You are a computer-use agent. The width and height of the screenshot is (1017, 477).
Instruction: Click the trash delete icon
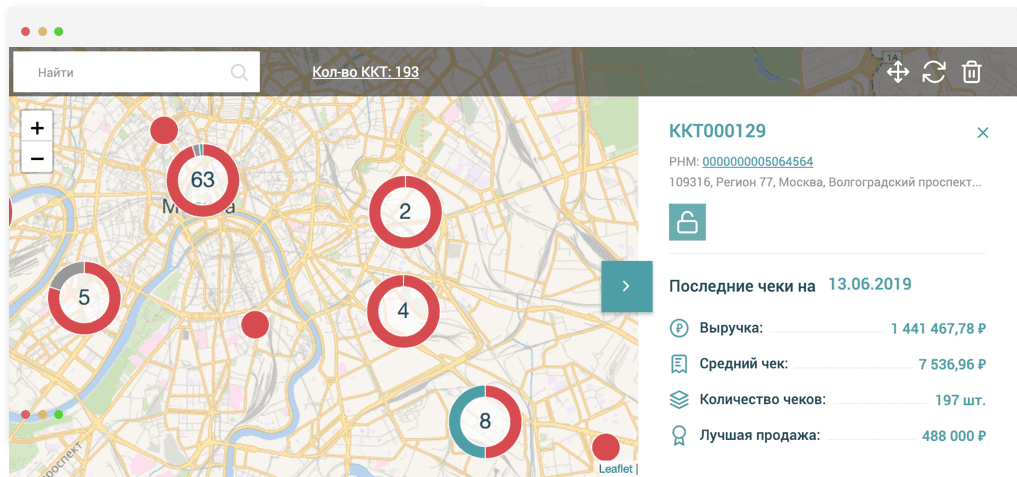click(x=971, y=72)
